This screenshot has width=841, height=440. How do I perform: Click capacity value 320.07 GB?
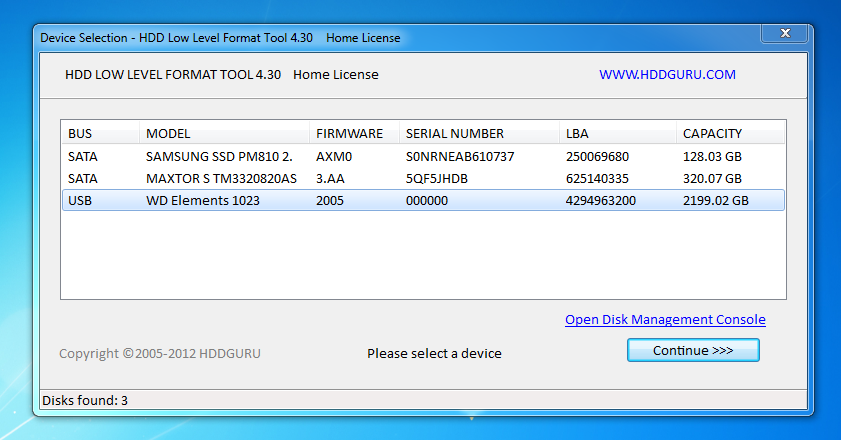coord(712,179)
